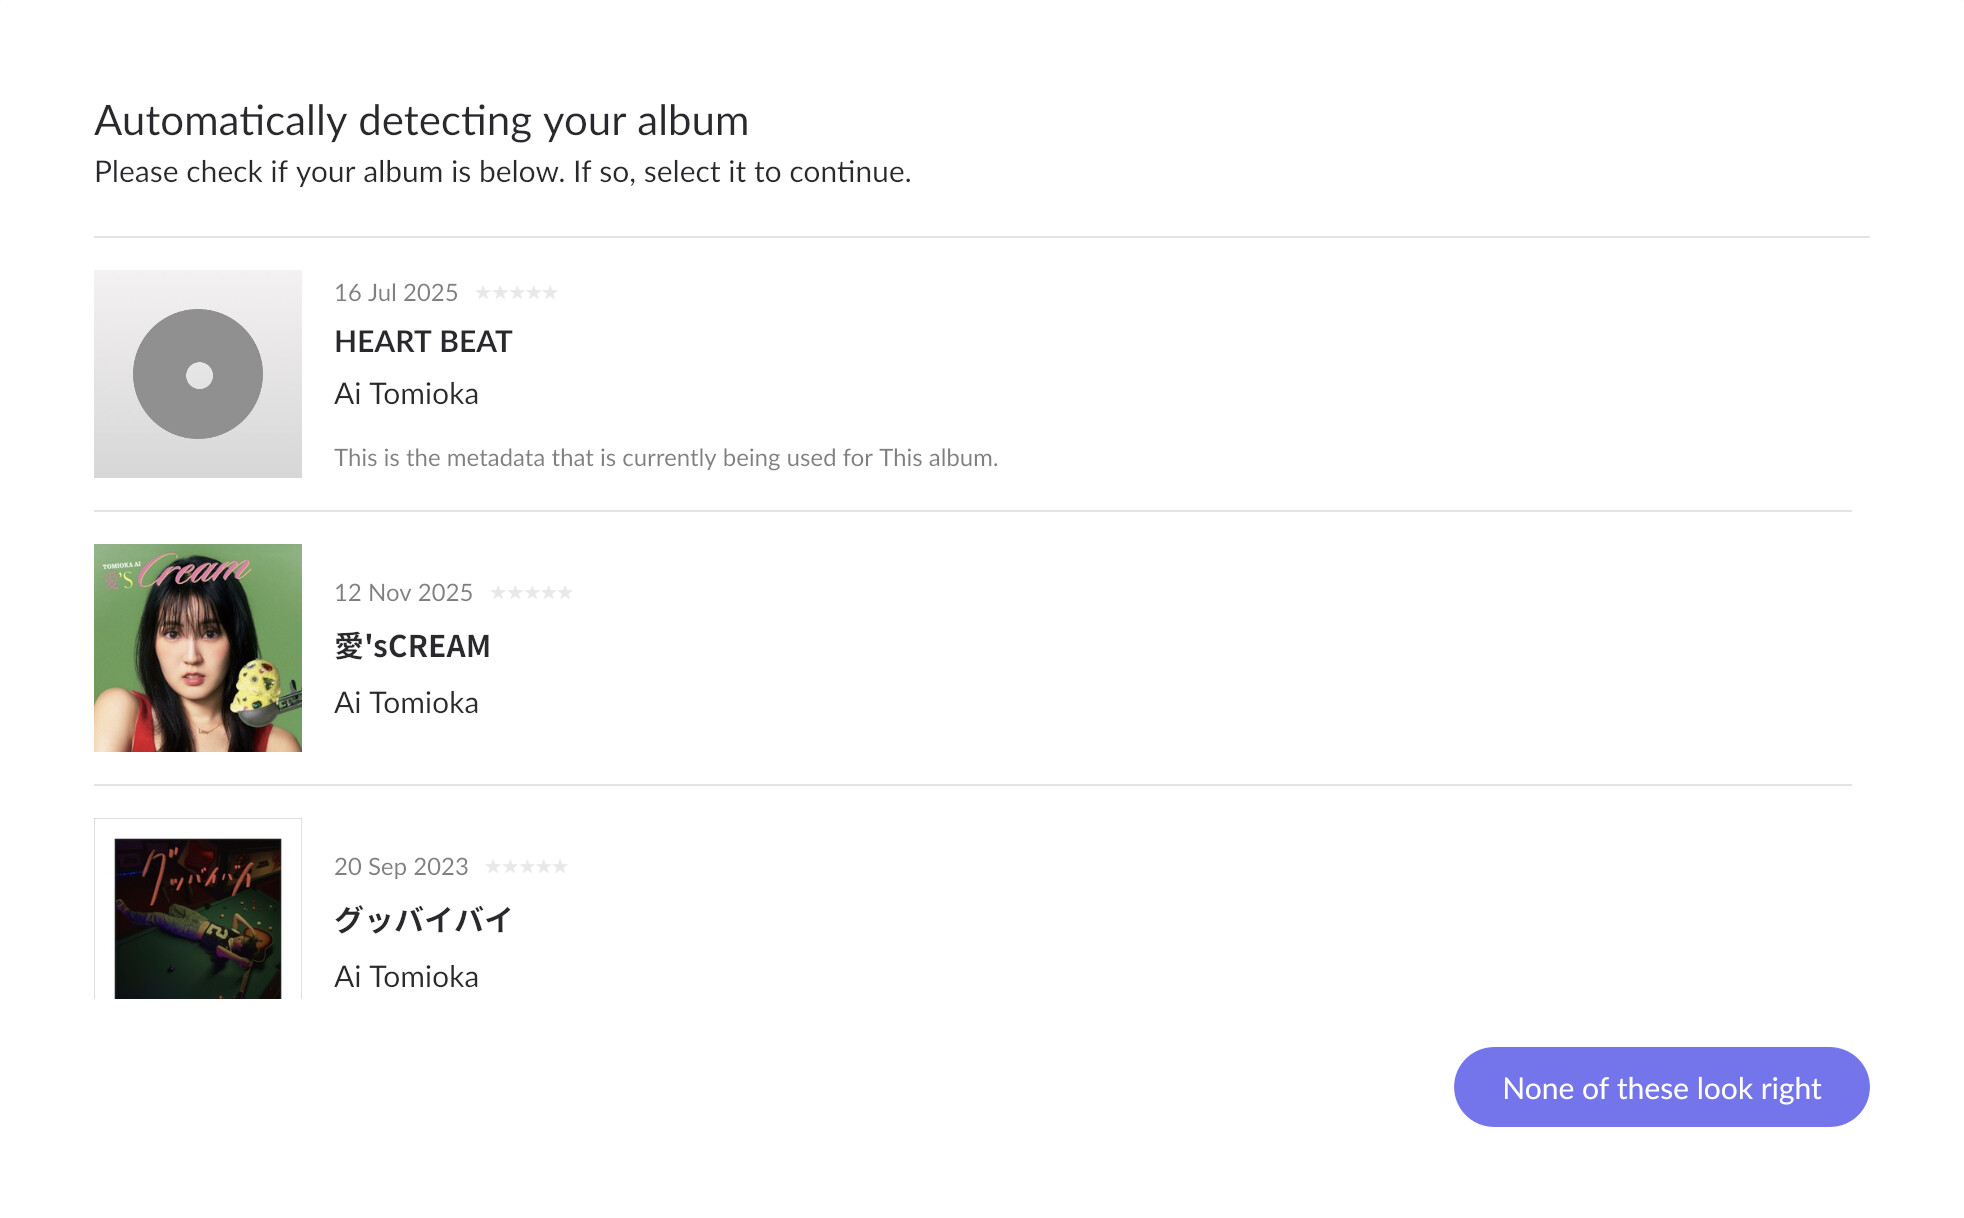Image resolution: width=1964 pixels, height=1218 pixels.
Task: Click Ai Tomioka under HEART BEAT
Action: 406,394
